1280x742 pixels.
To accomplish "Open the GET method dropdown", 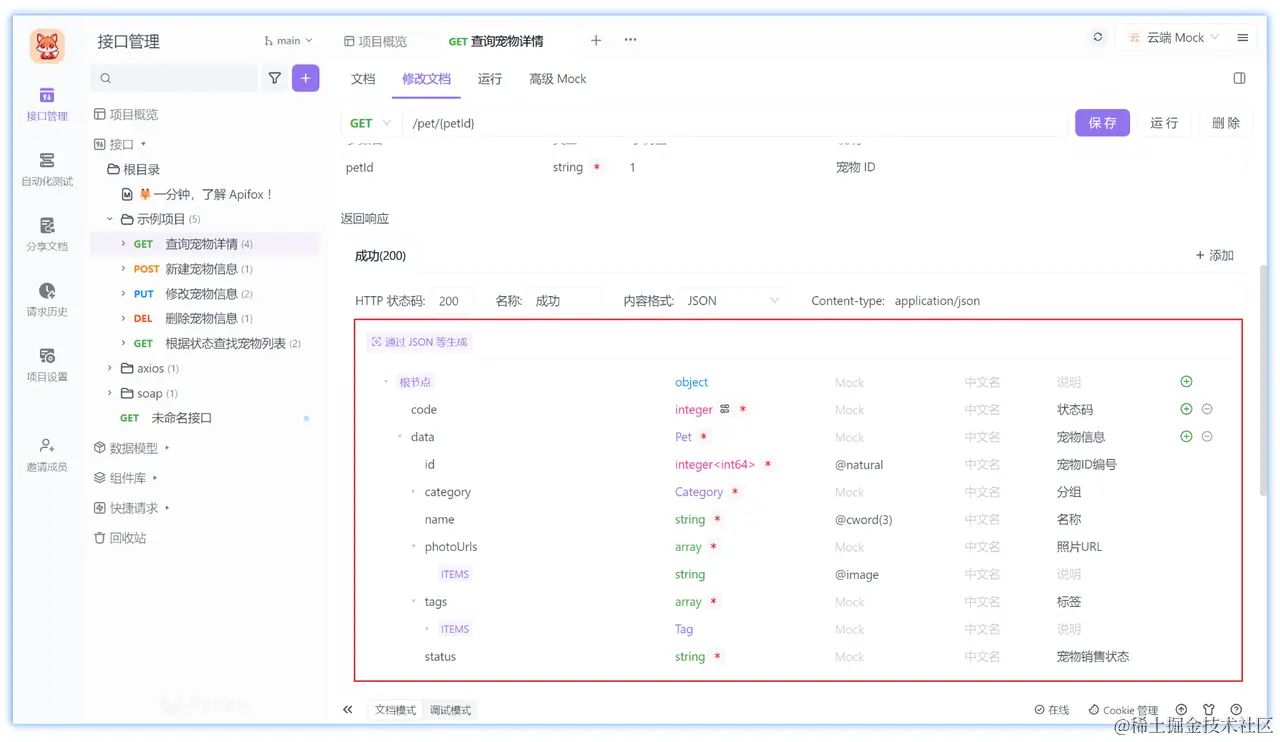I will pyautogui.click(x=370, y=123).
